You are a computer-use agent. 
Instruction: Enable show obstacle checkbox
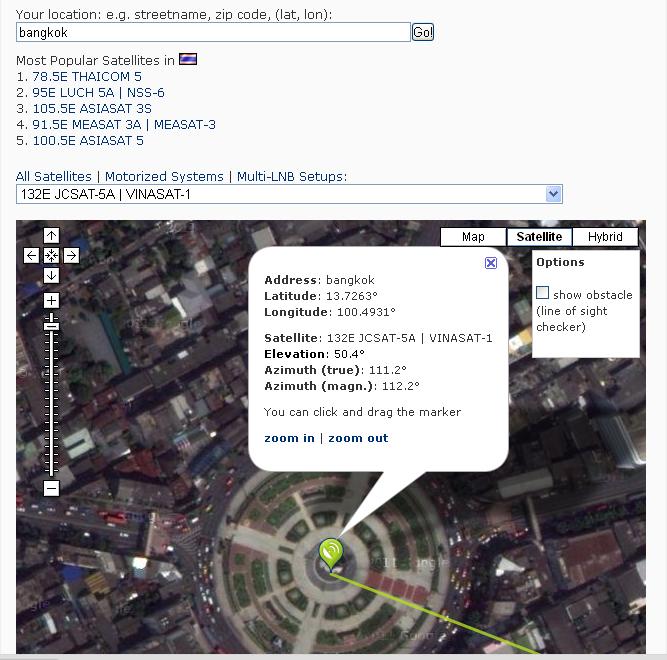pos(542,293)
